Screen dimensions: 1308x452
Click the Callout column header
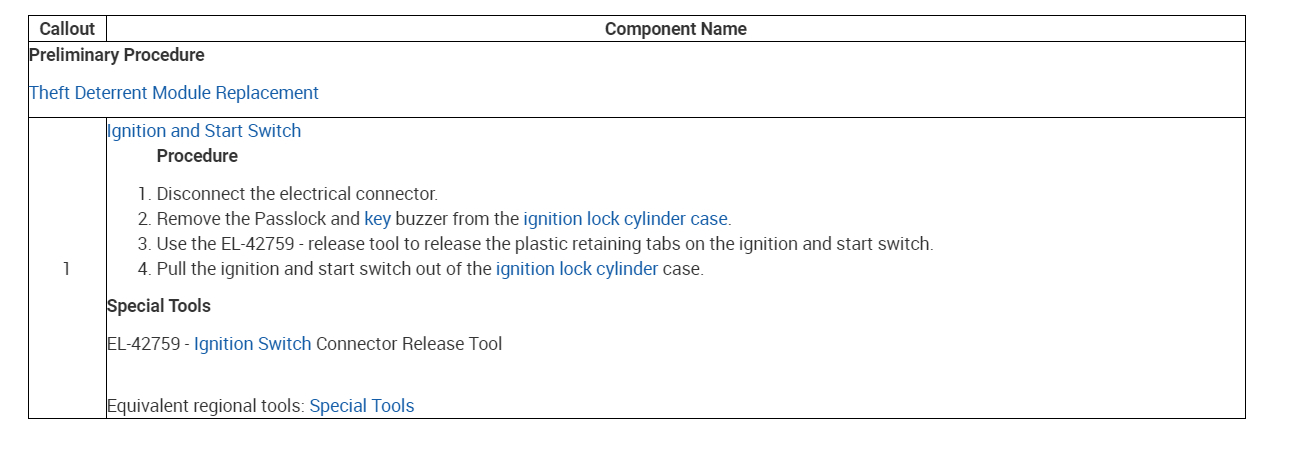coord(67,29)
